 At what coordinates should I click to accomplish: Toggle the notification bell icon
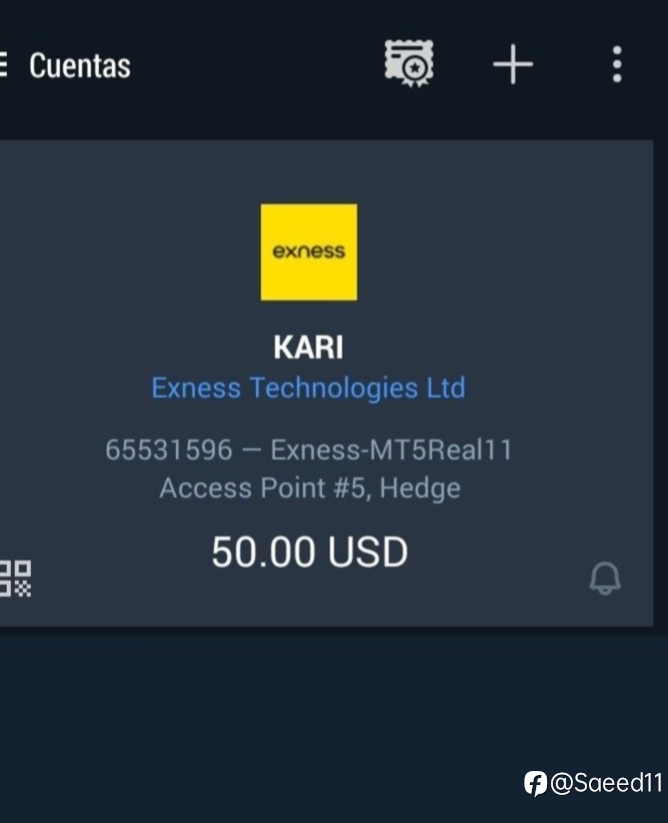[x=605, y=578]
